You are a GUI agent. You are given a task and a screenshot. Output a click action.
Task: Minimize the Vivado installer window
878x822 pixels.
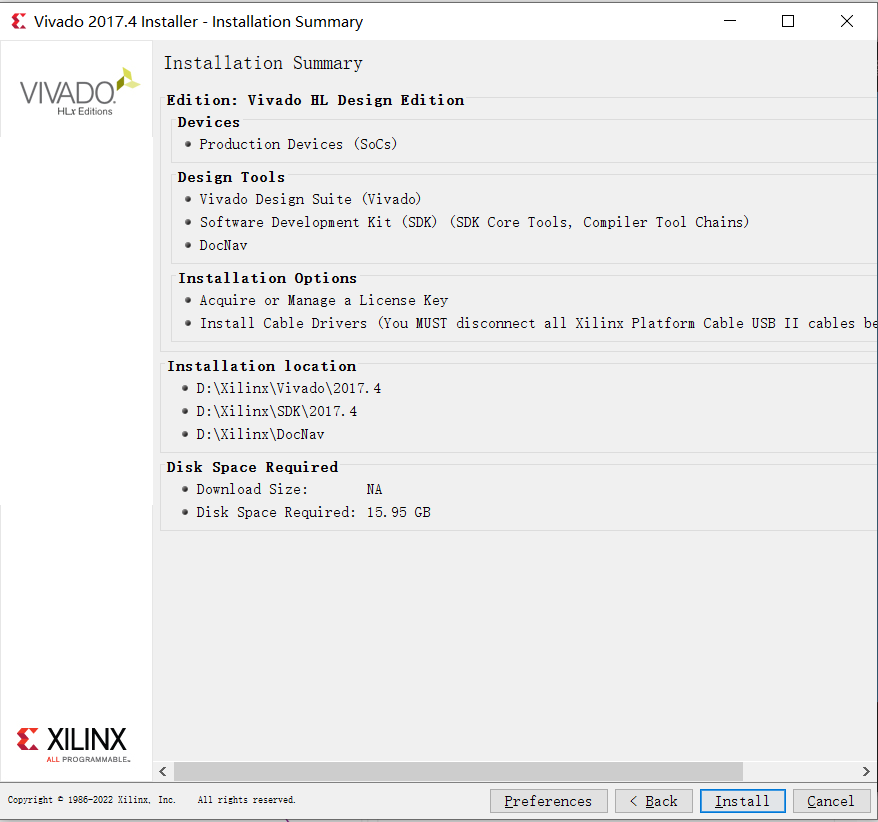point(729,21)
